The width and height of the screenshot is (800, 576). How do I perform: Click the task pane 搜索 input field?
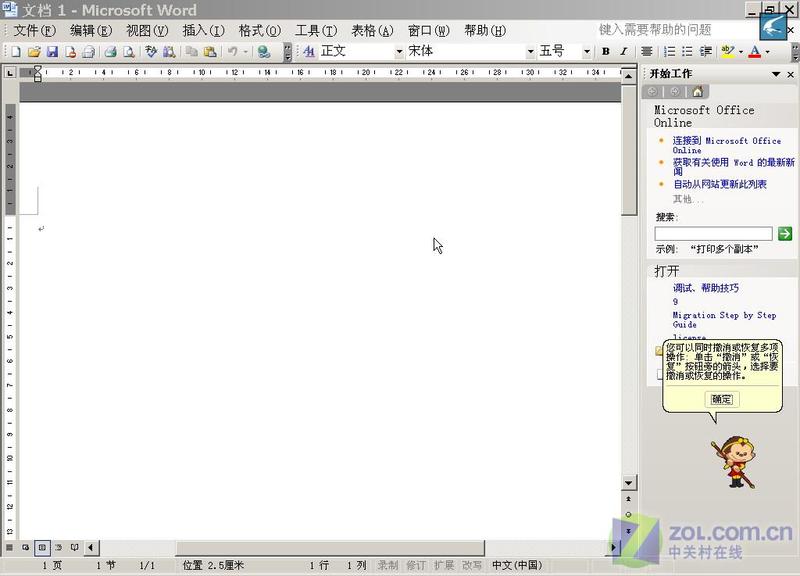tap(713, 234)
